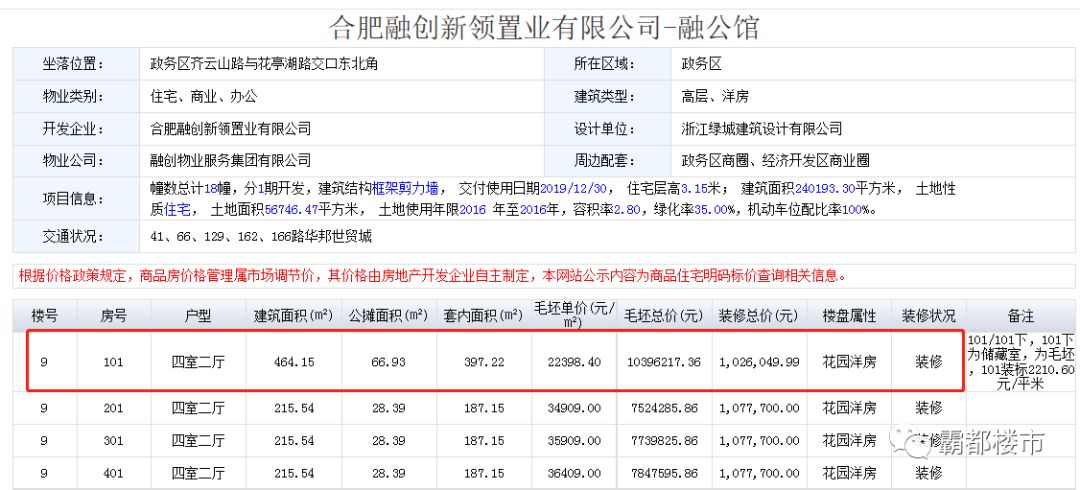This screenshot has width=1080, height=490.
Task: Click the 融创物业服务集团有限公司 property company value
Action: click(x=230, y=160)
